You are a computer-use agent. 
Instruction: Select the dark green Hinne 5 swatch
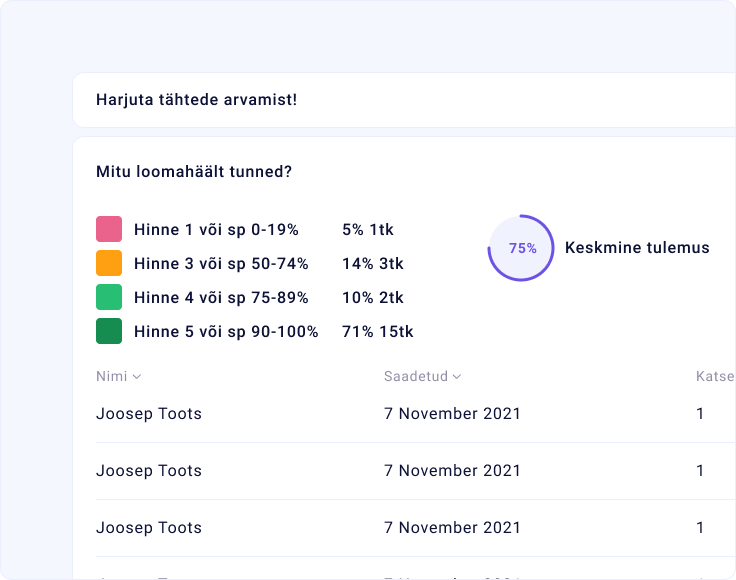tap(109, 331)
